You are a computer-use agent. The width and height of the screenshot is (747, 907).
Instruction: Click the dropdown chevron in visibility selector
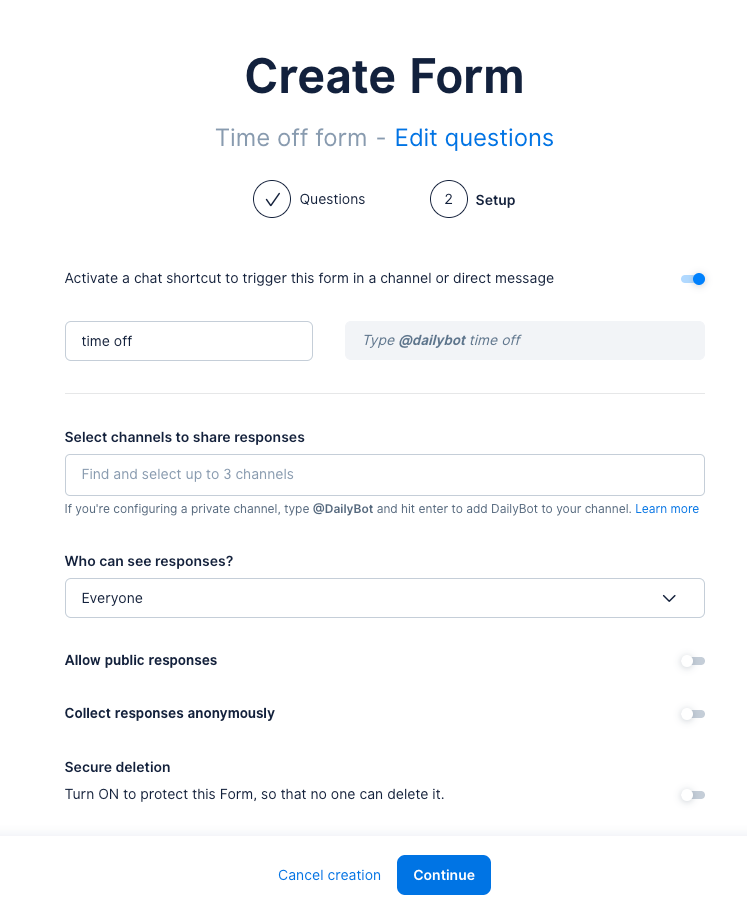669,598
